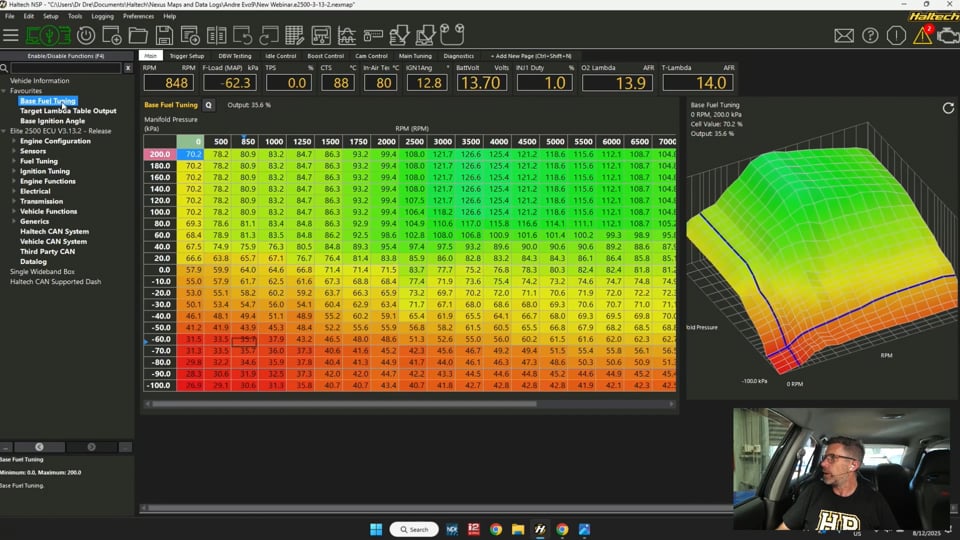Click the back arrow navigation button

tap(39, 447)
